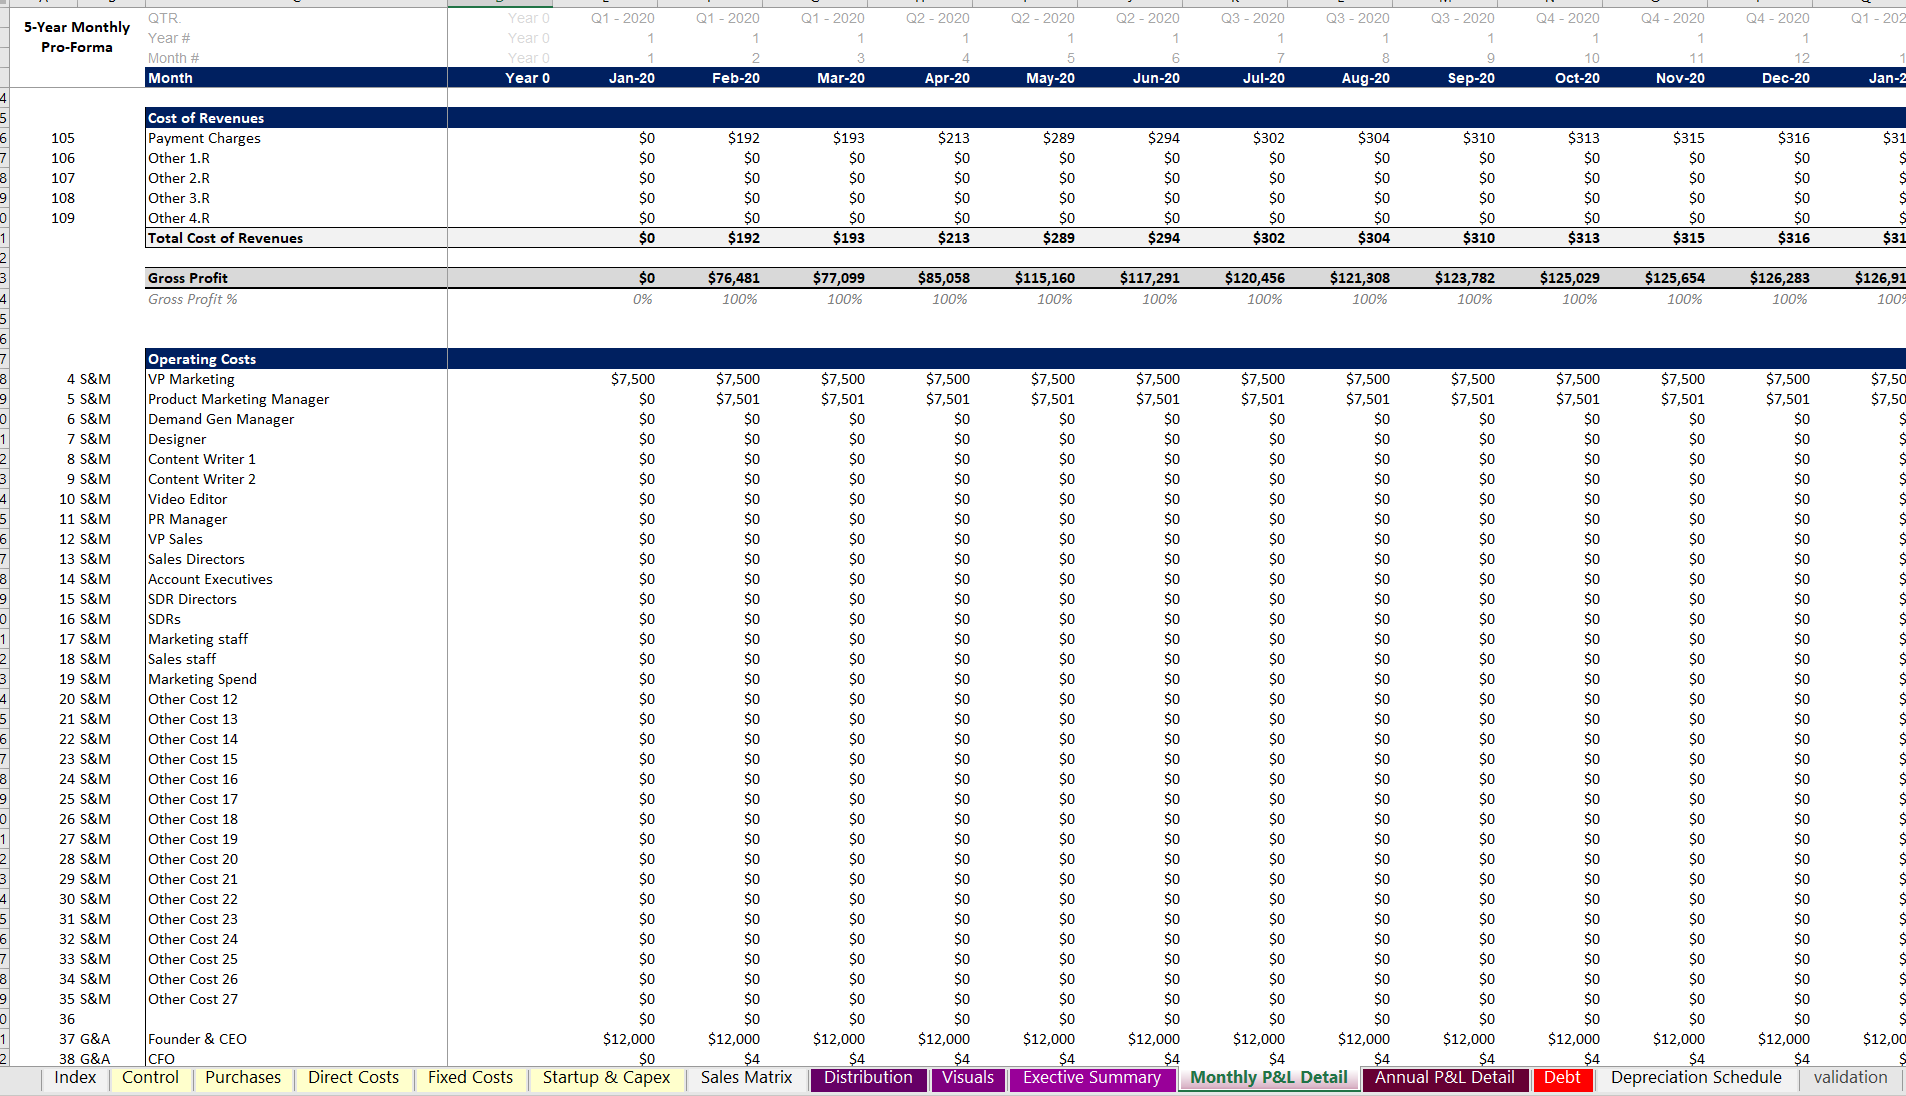Select Payment Charges value $192

pyautogui.click(x=744, y=138)
